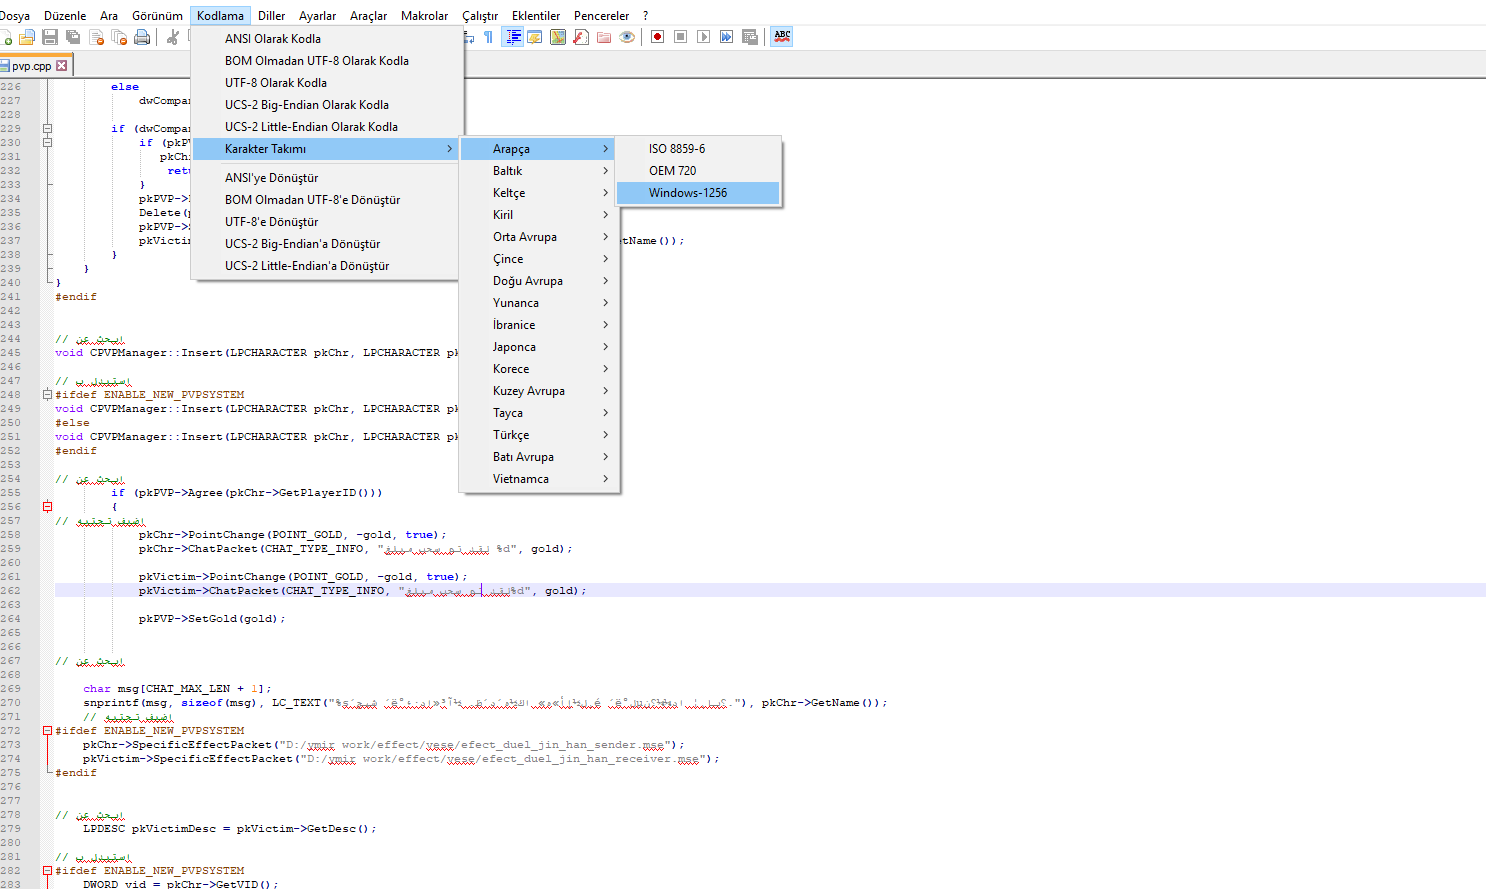Image resolution: width=1486 pixels, height=889 pixels.
Task: Click the Save All toolbar icon
Action: tap(73, 37)
